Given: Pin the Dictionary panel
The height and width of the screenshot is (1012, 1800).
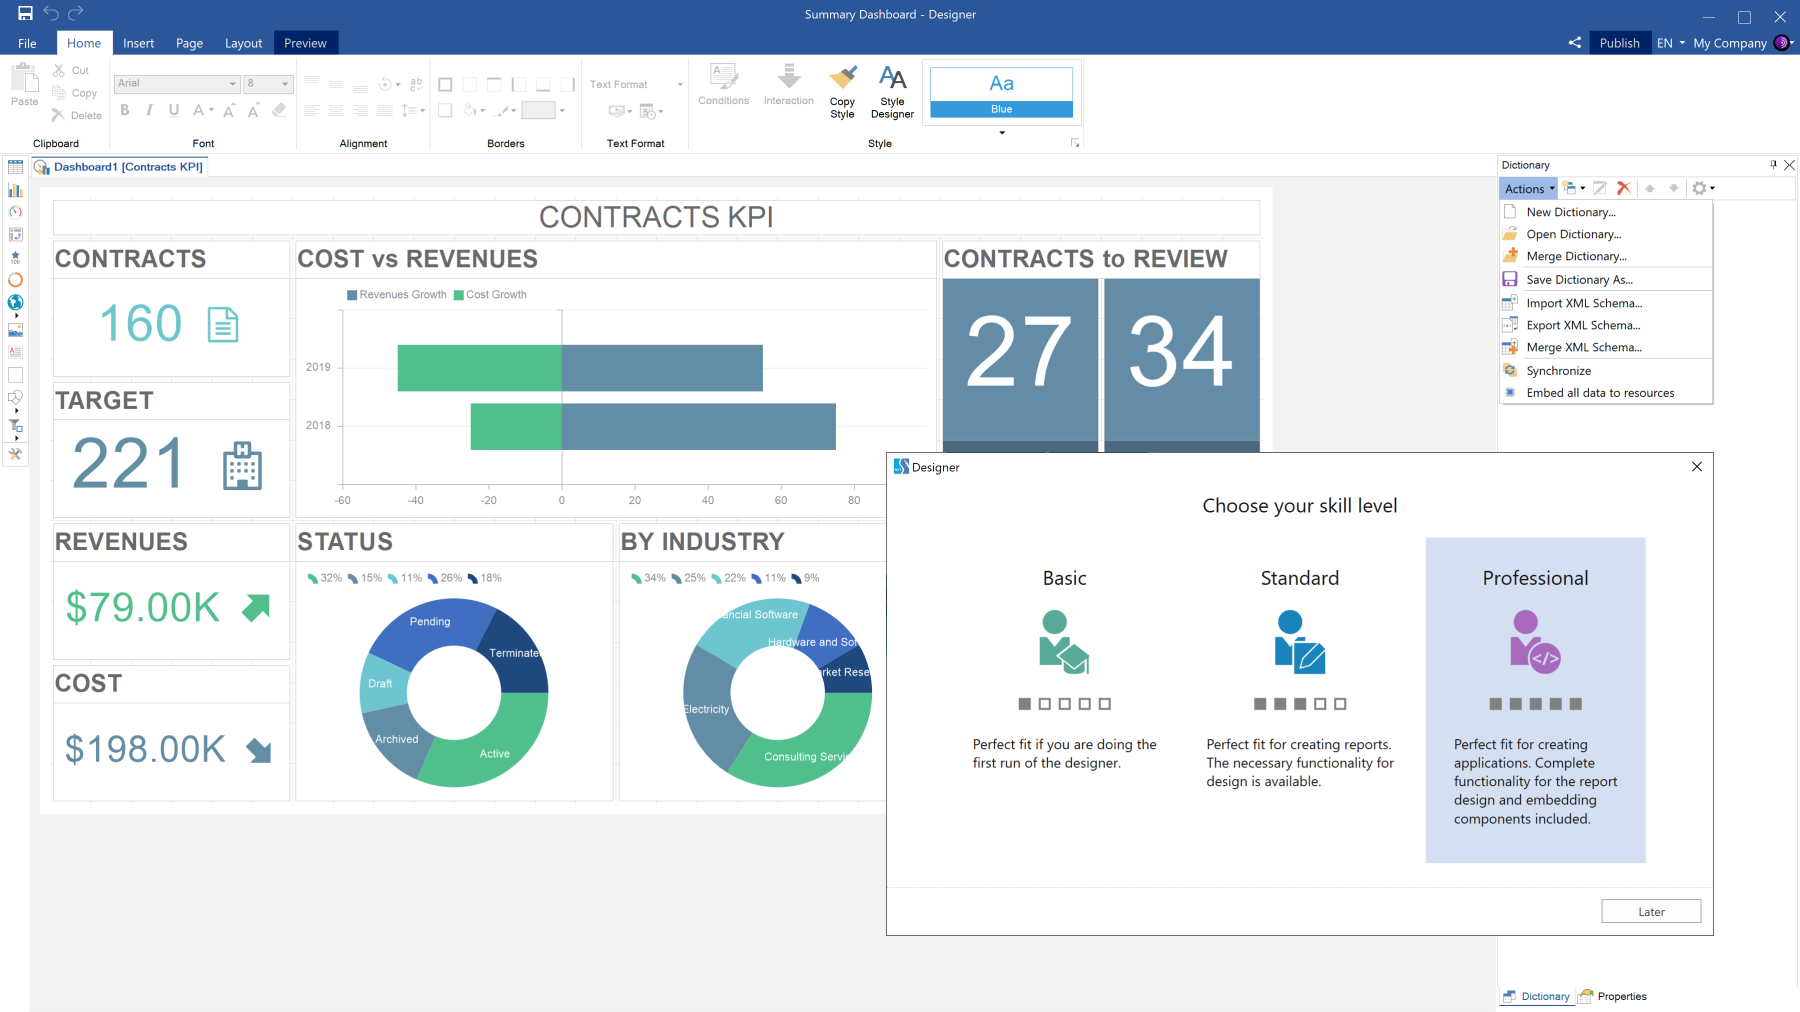Looking at the screenshot, I should tap(1773, 165).
